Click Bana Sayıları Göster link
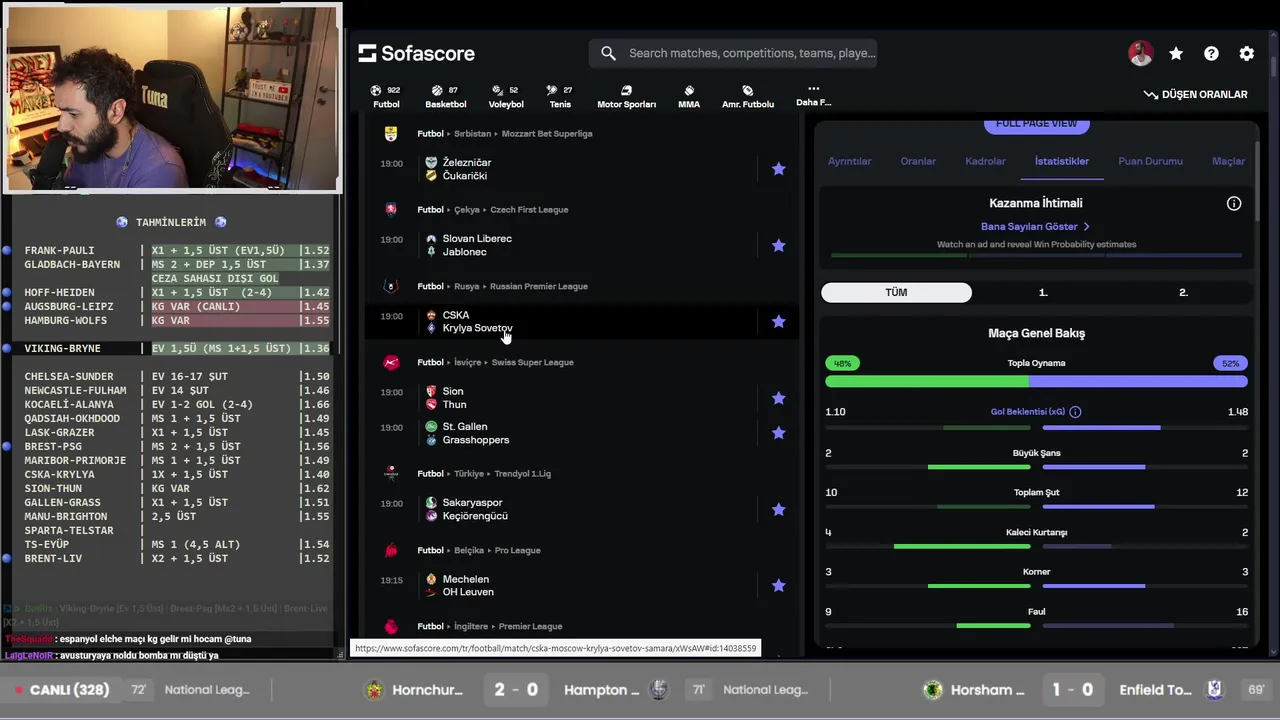The height and width of the screenshot is (720, 1280). (x=1035, y=226)
